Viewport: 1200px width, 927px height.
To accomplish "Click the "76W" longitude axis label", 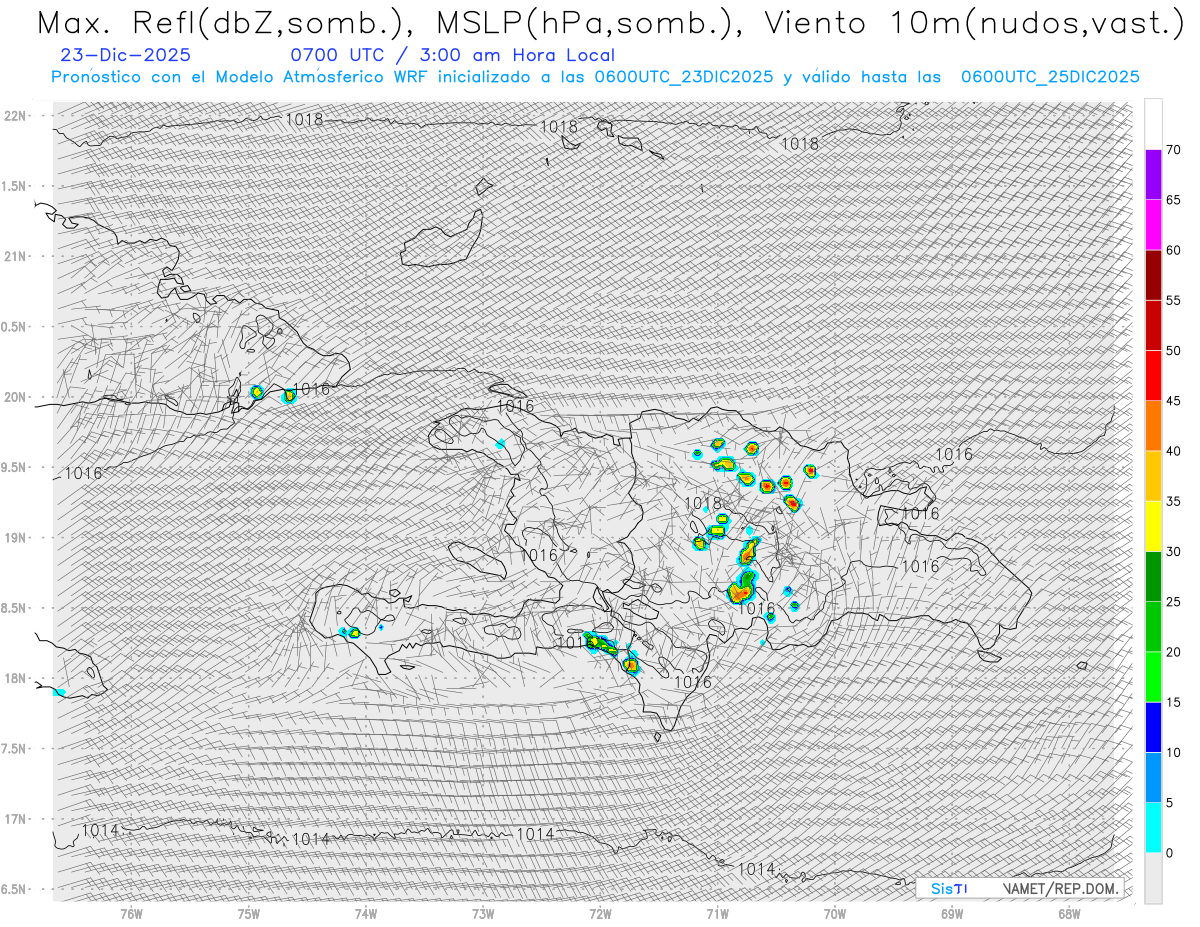I will (131, 913).
